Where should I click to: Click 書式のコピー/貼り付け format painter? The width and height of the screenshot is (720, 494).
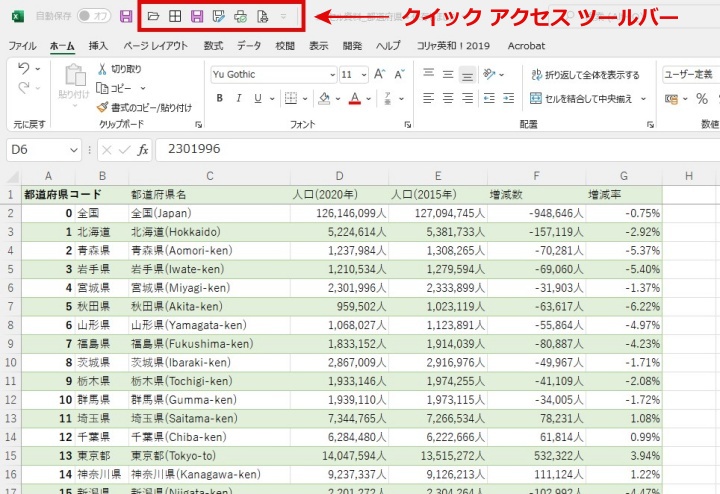(x=144, y=107)
